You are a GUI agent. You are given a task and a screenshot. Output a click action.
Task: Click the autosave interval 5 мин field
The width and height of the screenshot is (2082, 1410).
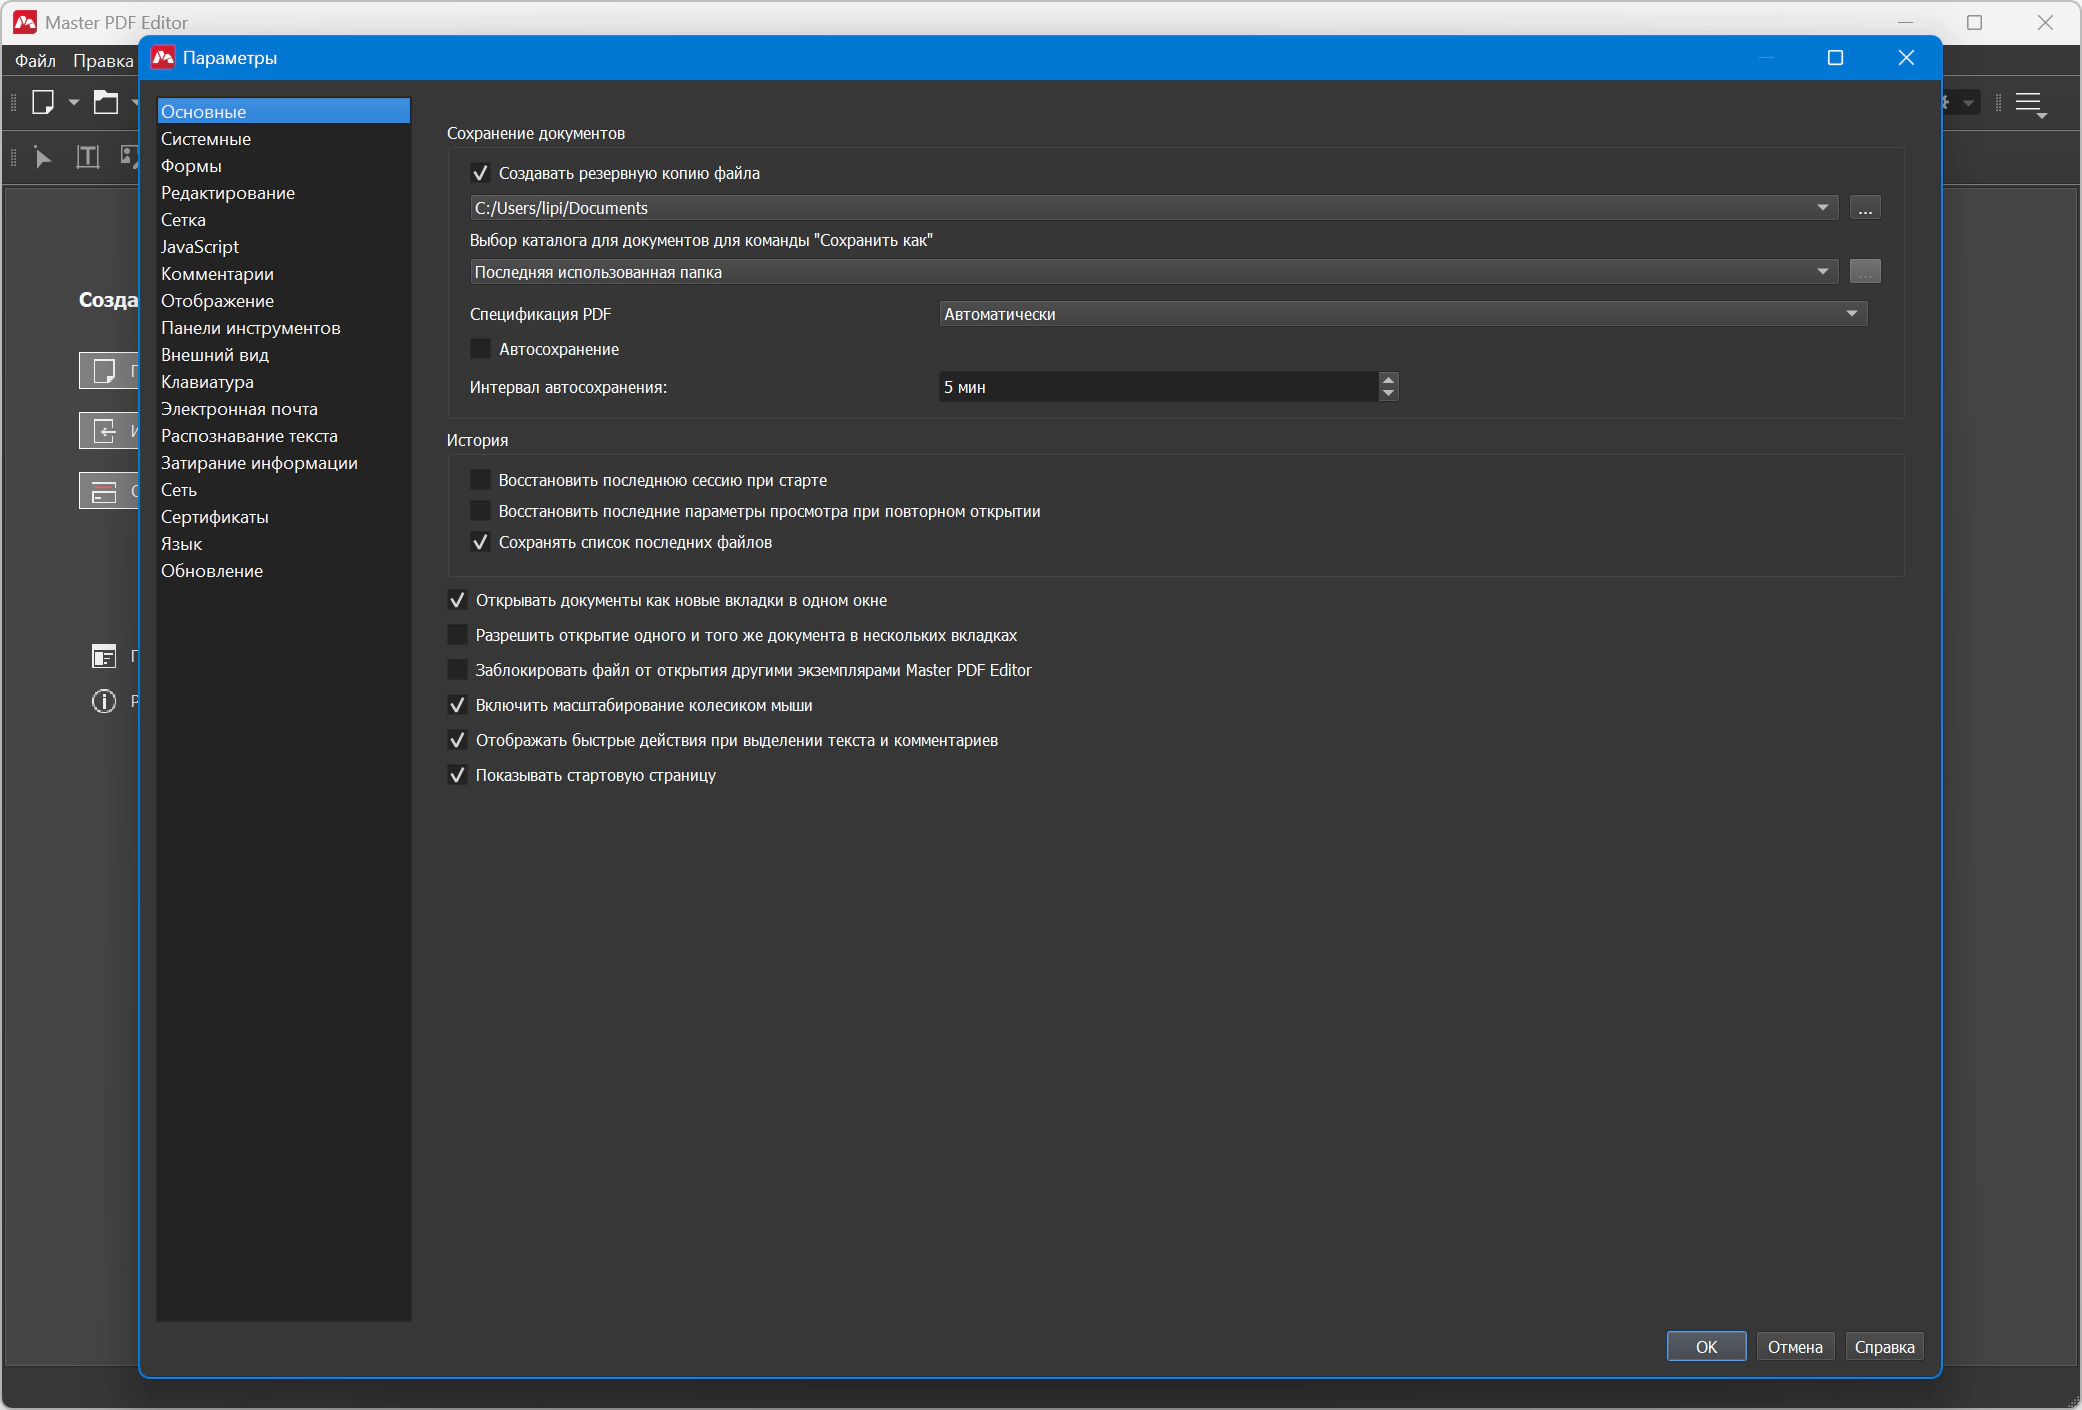(1157, 387)
